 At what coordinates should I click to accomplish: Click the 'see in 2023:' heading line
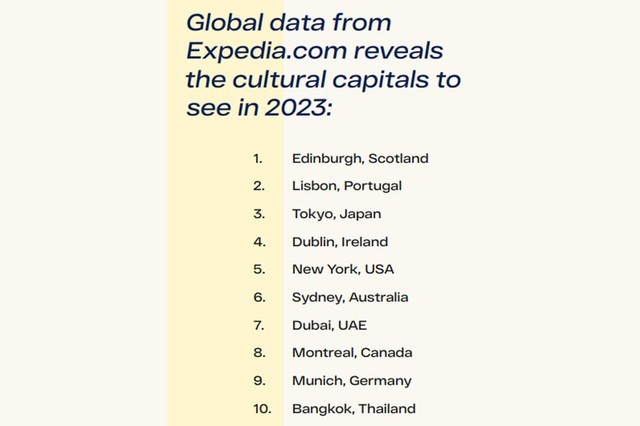point(258,108)
